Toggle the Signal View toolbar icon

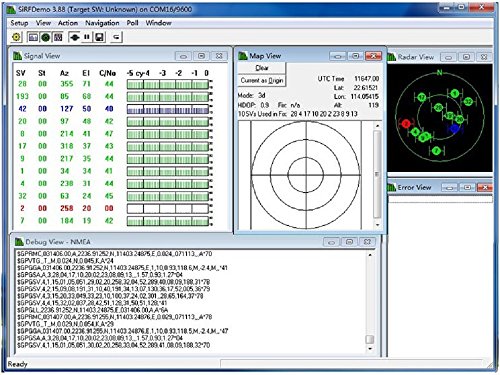33,37
